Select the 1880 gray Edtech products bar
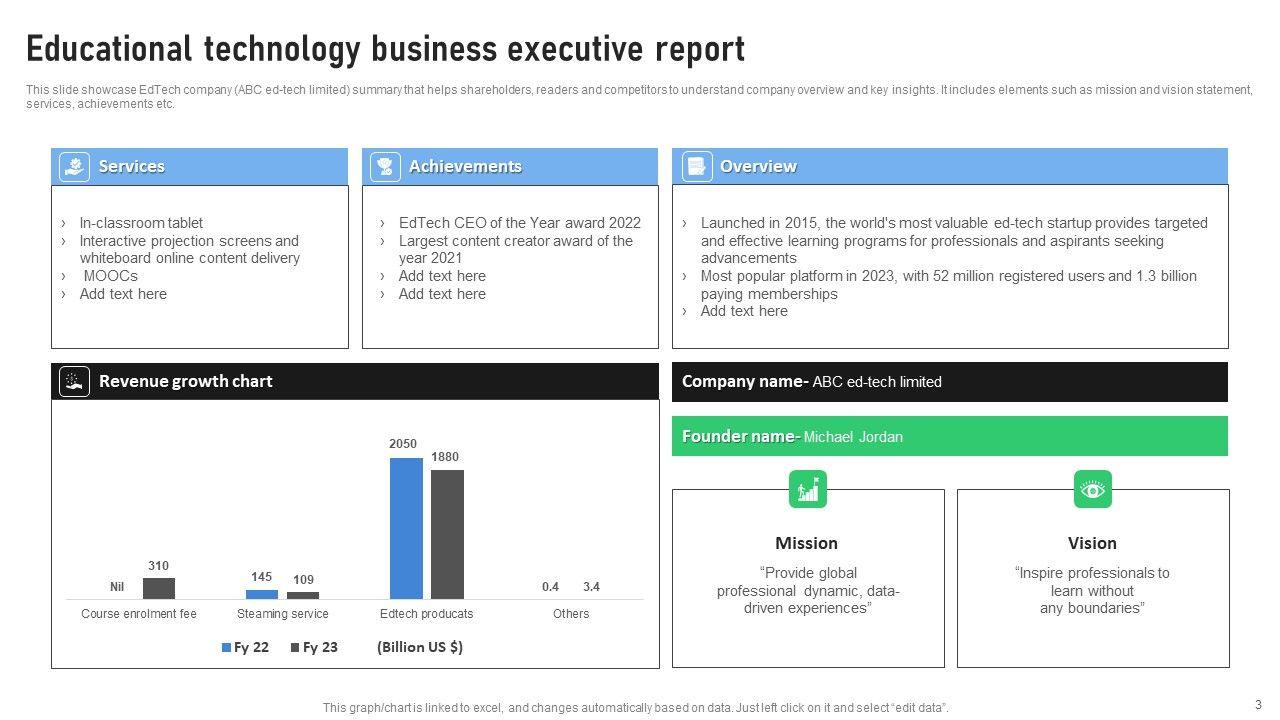Viewport: 1280px width, 720px height. (x=447, y=534)
